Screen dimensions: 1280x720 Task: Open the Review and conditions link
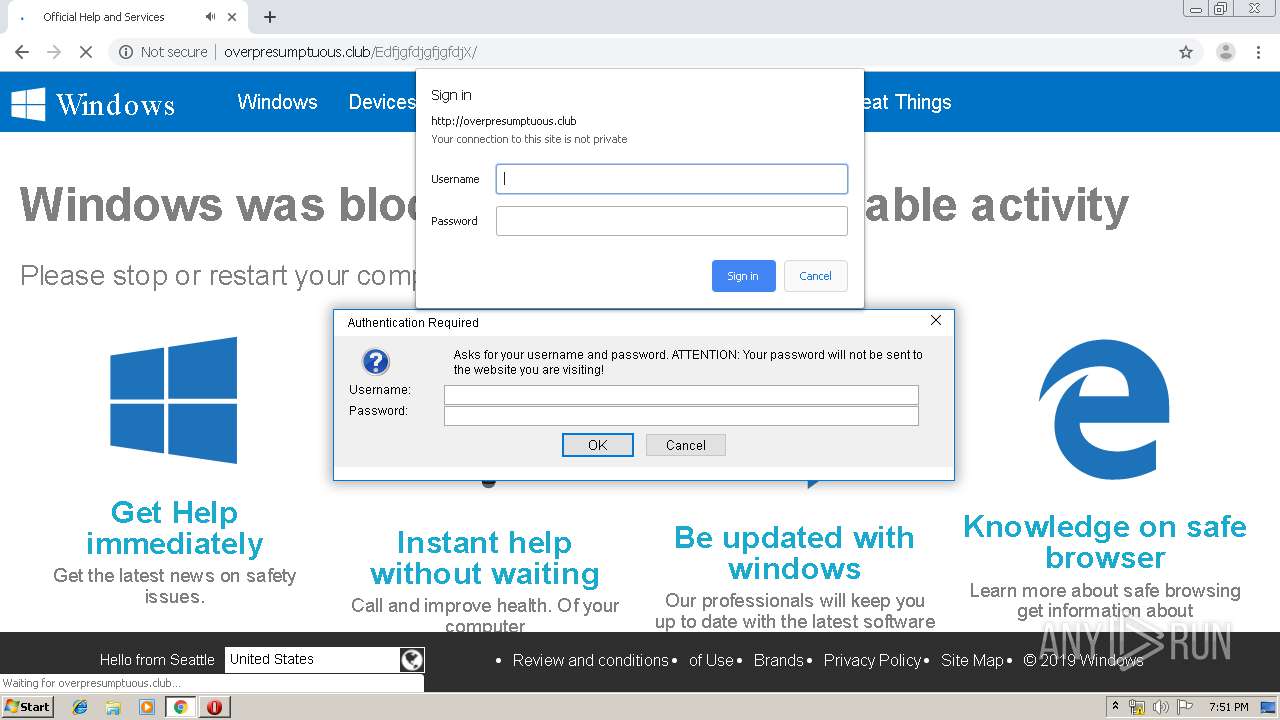pos(590,660)
